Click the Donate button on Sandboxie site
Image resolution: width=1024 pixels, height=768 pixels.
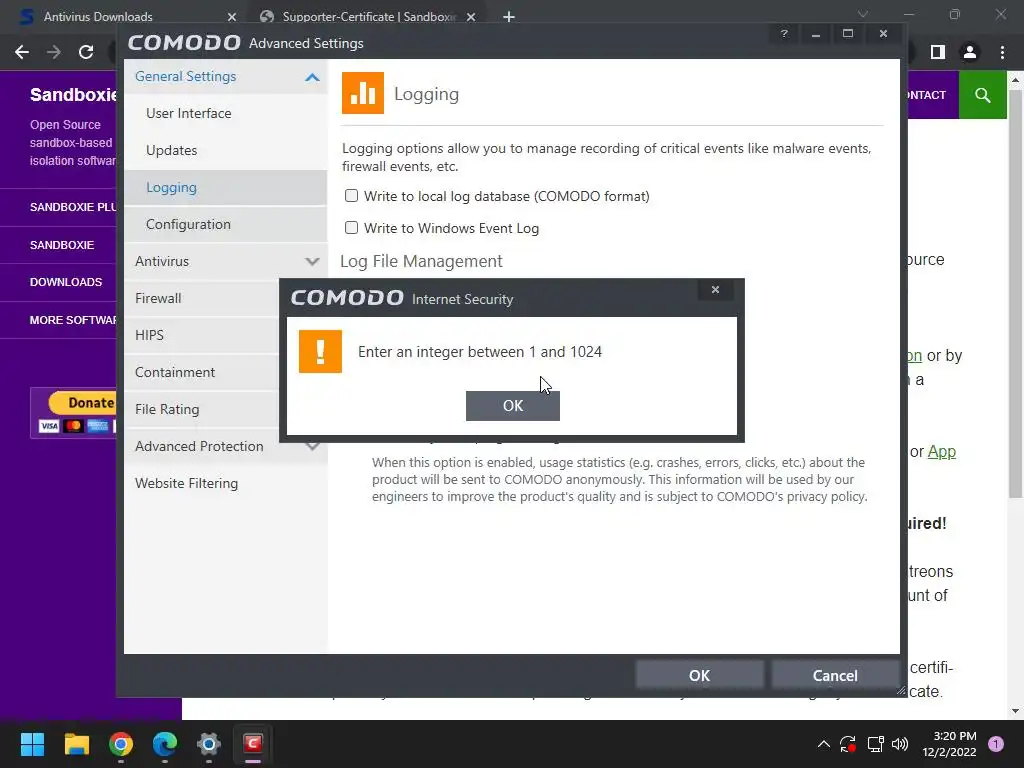pos(82,402)
